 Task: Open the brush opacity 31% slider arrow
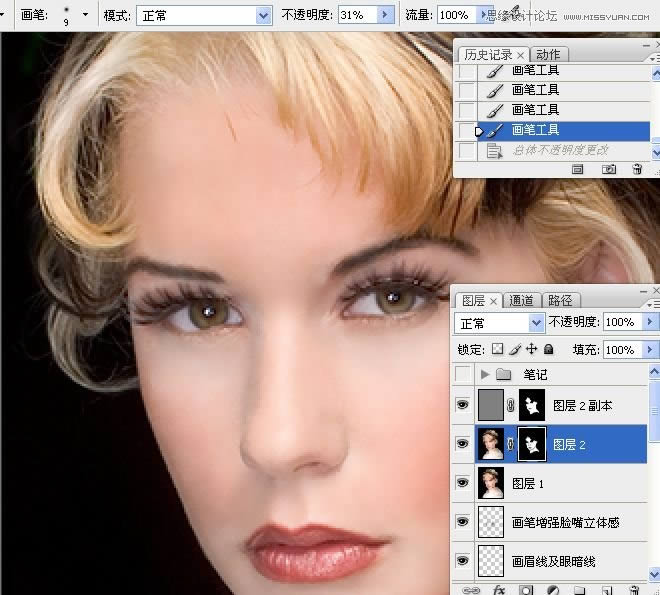tap(384, 15)
